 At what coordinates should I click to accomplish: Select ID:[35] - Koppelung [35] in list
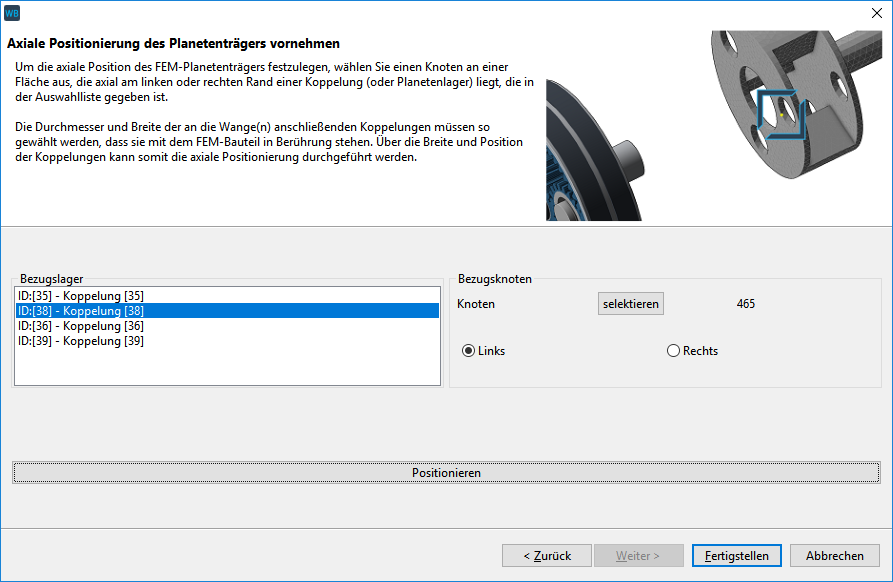pyautogui.click(x=80, y=296)
